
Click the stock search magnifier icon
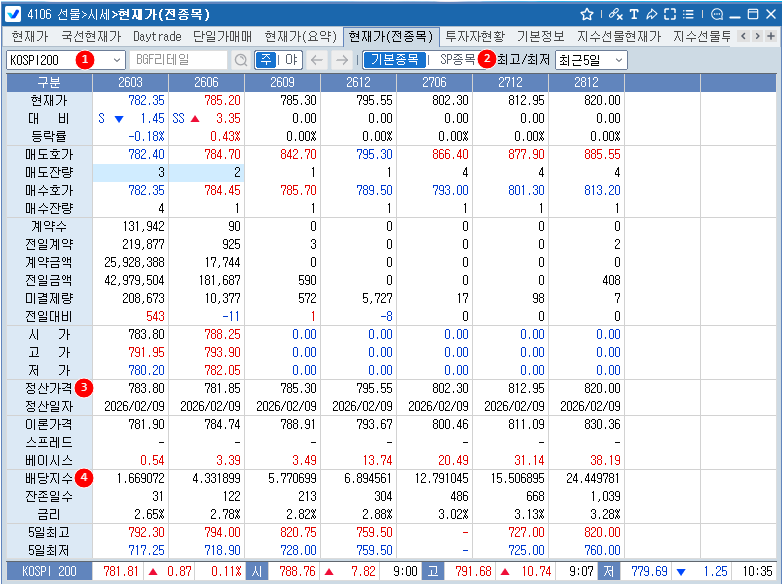coord(240,60)
